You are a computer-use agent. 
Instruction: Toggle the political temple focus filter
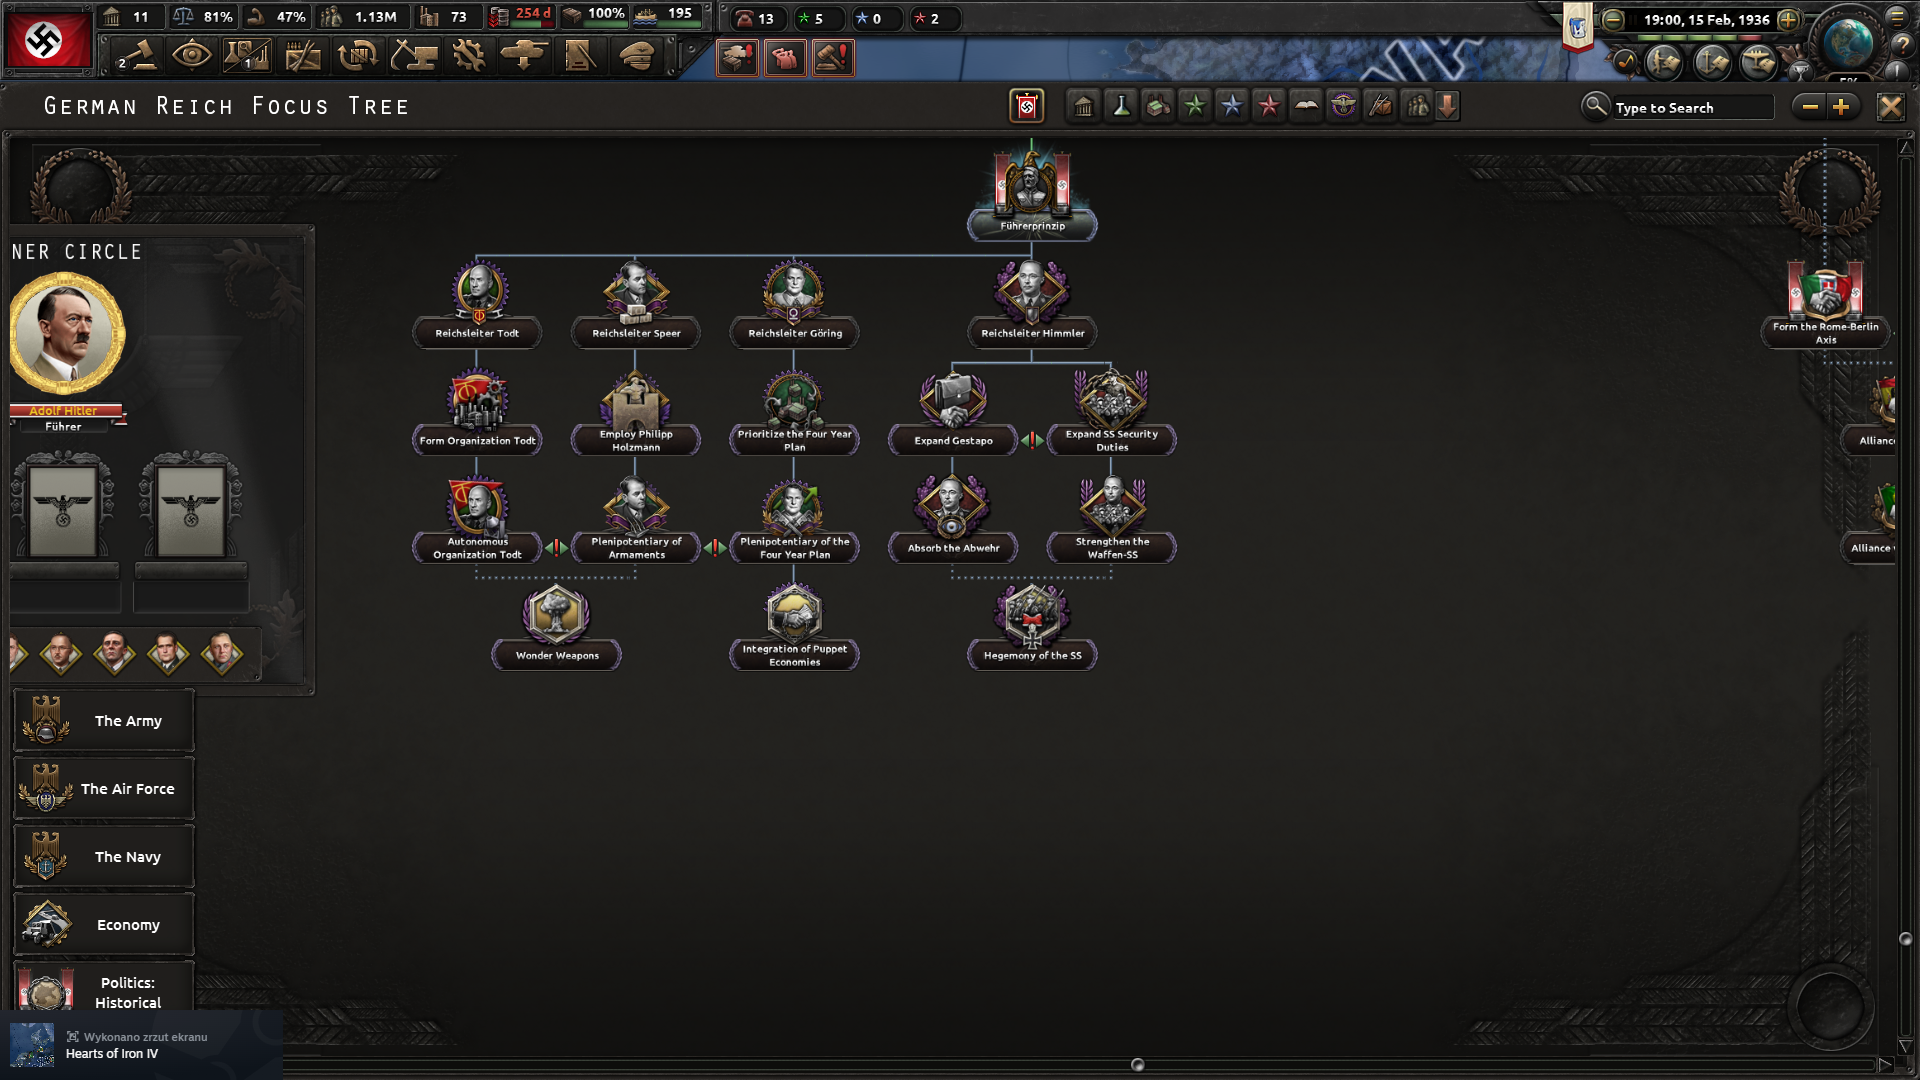coord(1083,106)
